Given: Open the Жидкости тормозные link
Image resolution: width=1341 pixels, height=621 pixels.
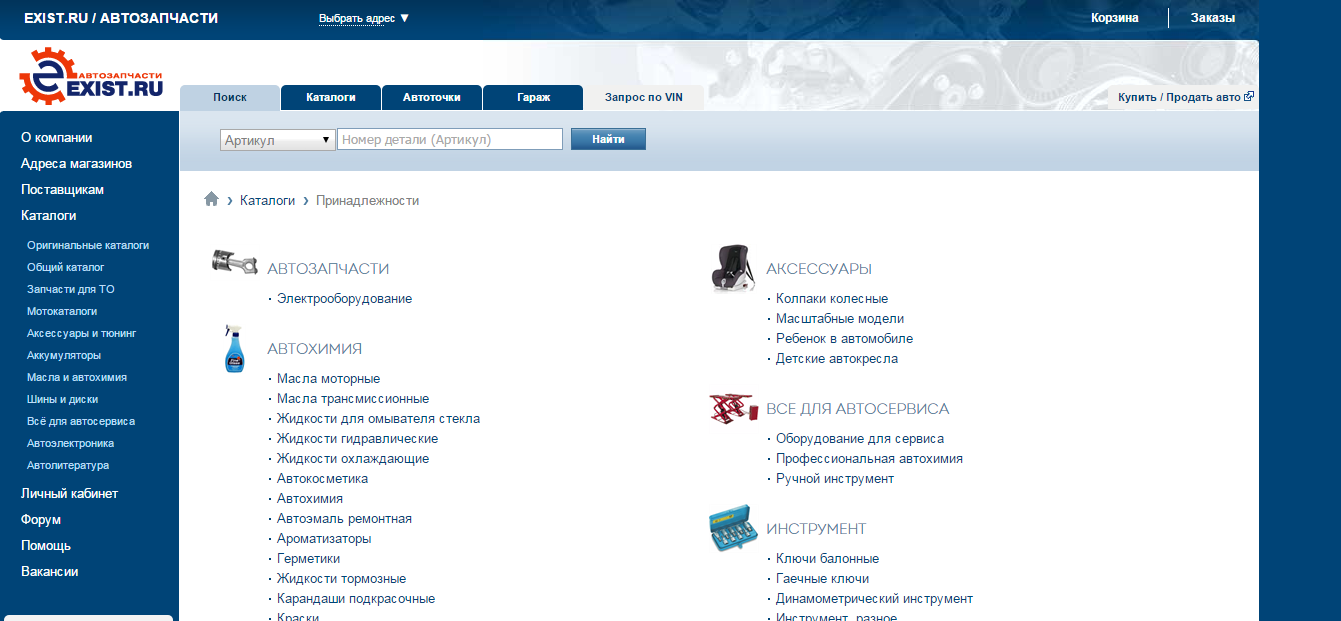Looking at the screenshot, I should [x=341, y=578].
